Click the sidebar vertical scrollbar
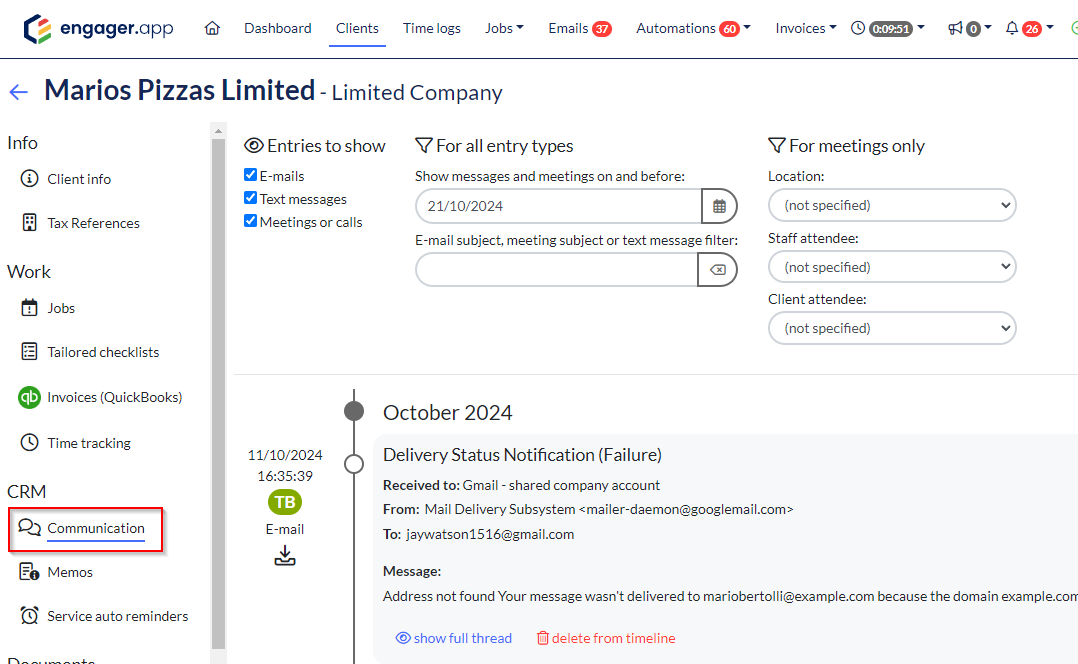 tap(219, 393)
